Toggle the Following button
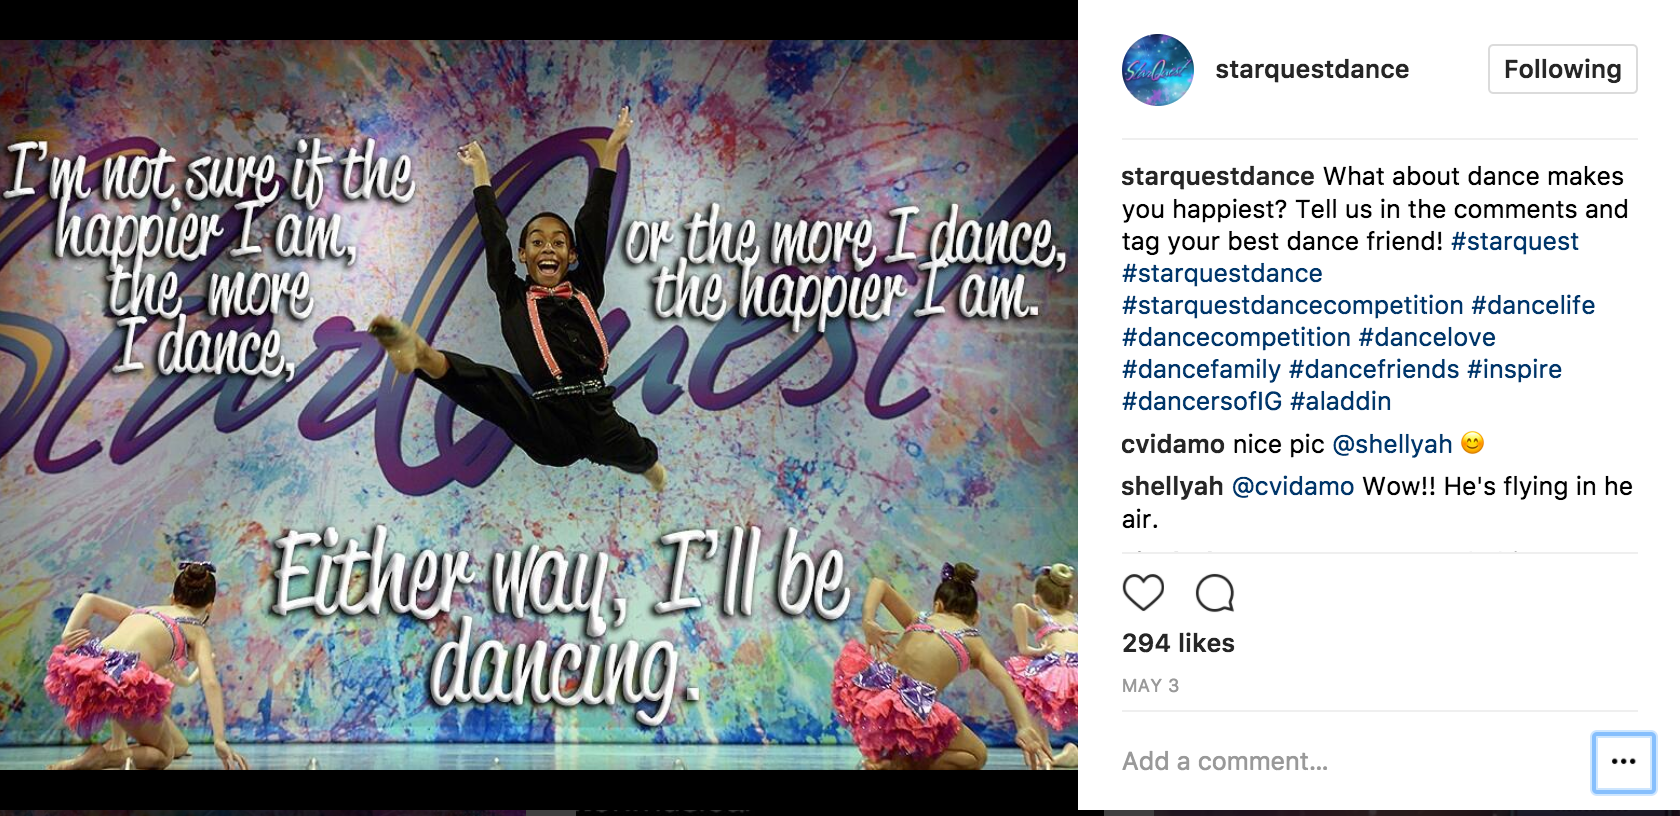 1562,69
